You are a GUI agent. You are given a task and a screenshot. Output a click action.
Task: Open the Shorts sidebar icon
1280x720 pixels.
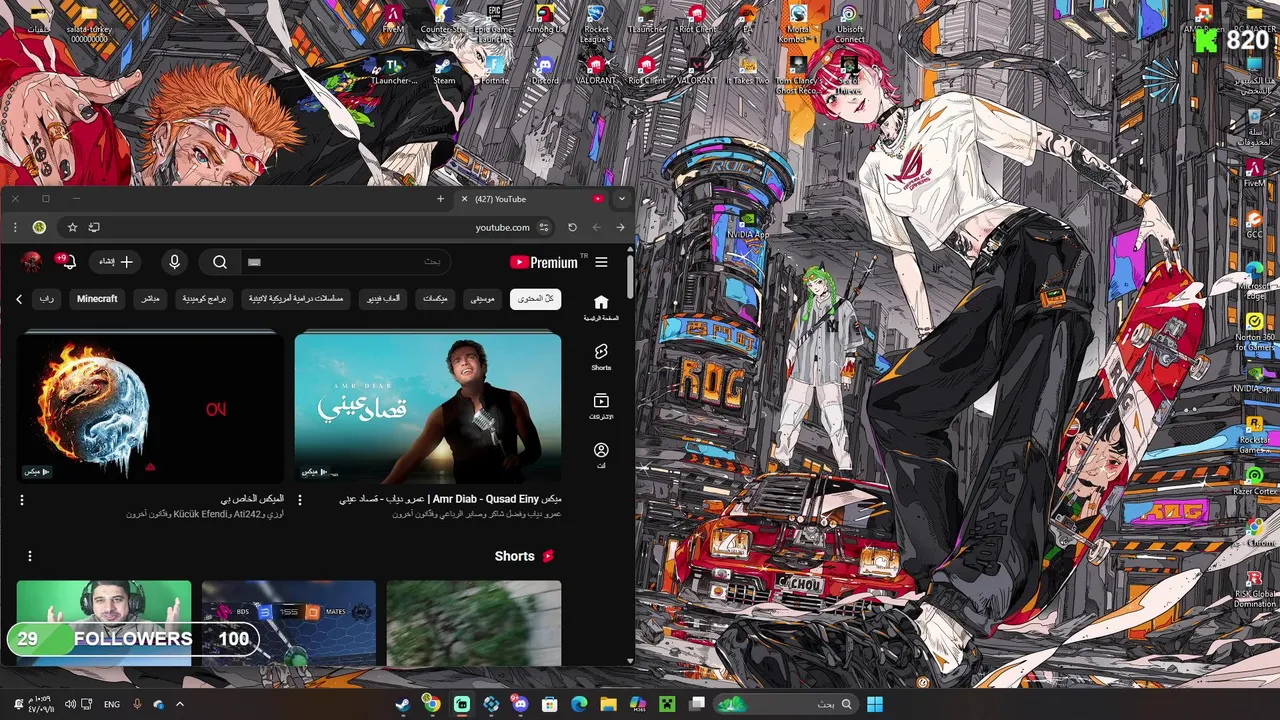click(601, 357)
